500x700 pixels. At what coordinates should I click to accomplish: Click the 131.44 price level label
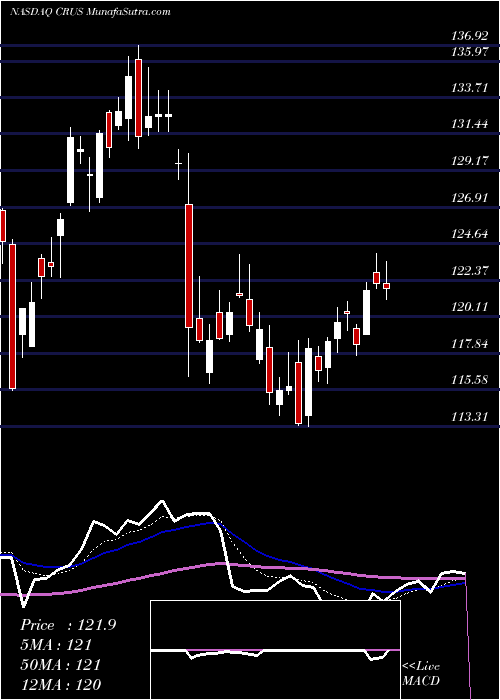tap(469, 124)
